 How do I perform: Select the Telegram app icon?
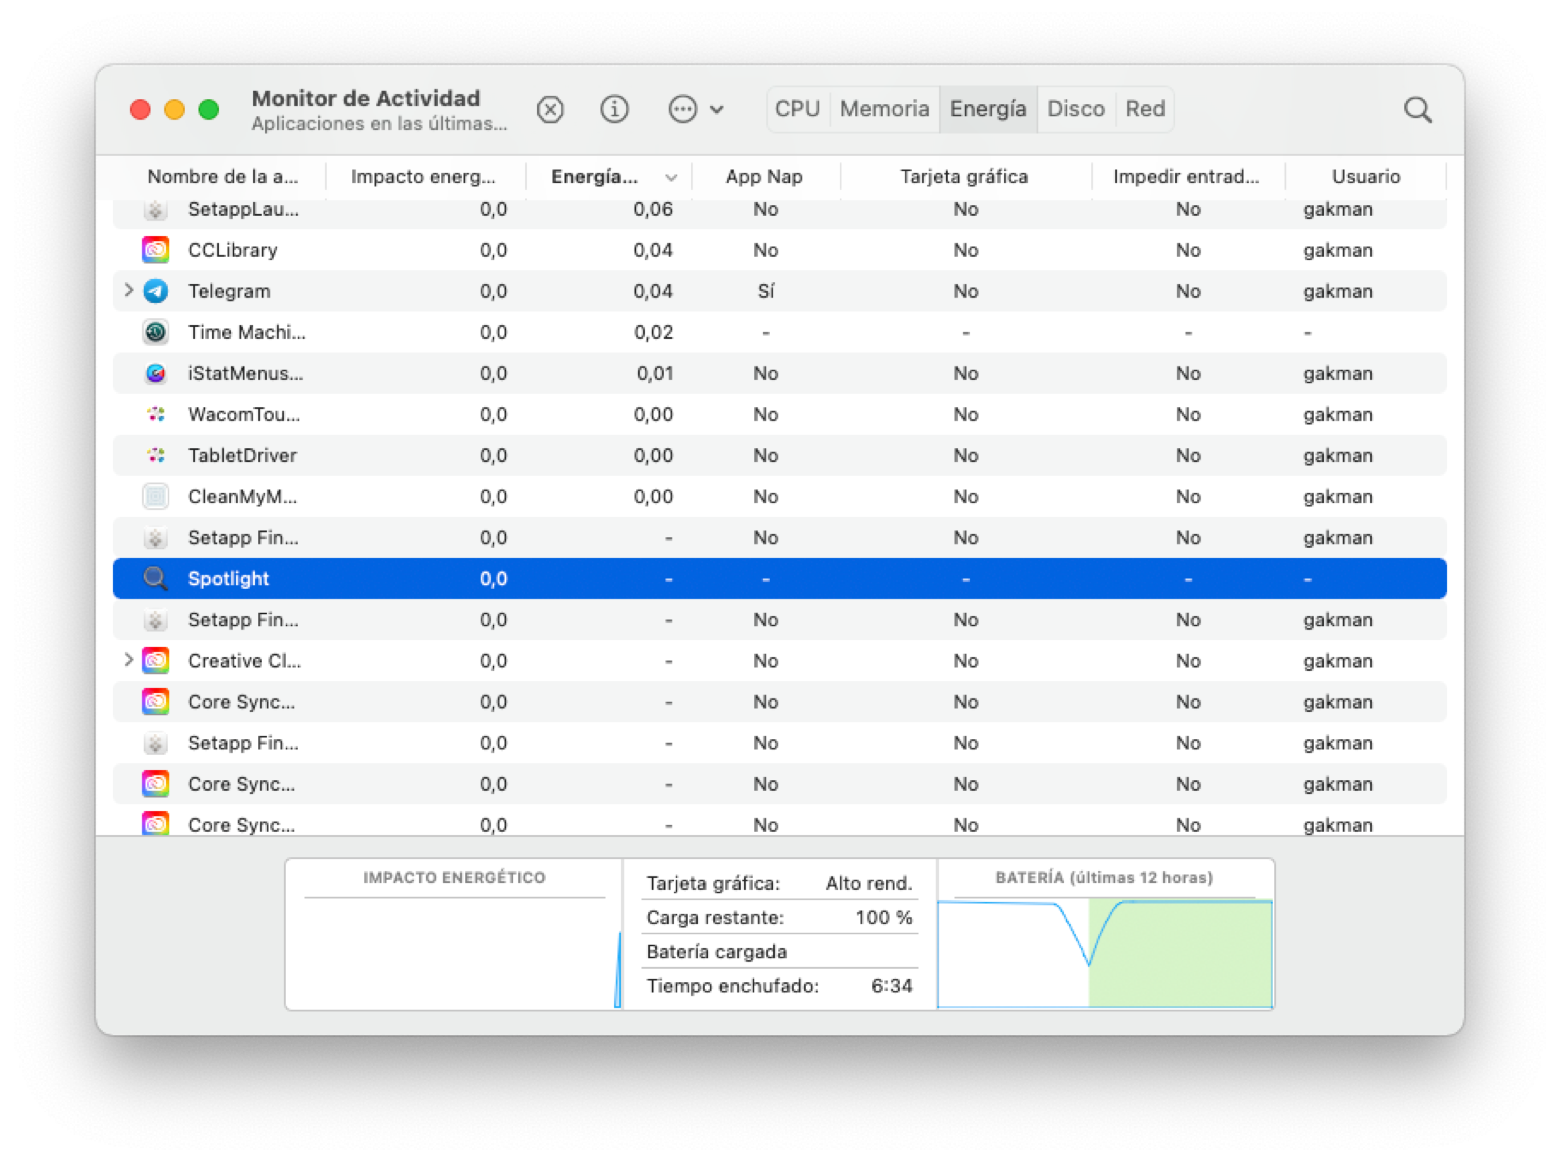tap(155, 291)
